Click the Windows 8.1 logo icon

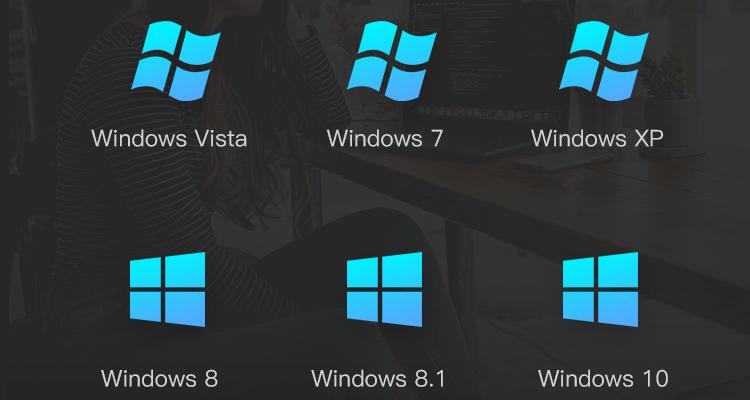tap(384, 289)
